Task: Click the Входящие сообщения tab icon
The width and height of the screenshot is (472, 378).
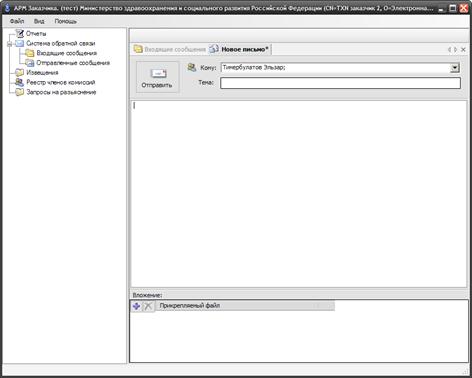Action: click(x=138, y=49)
